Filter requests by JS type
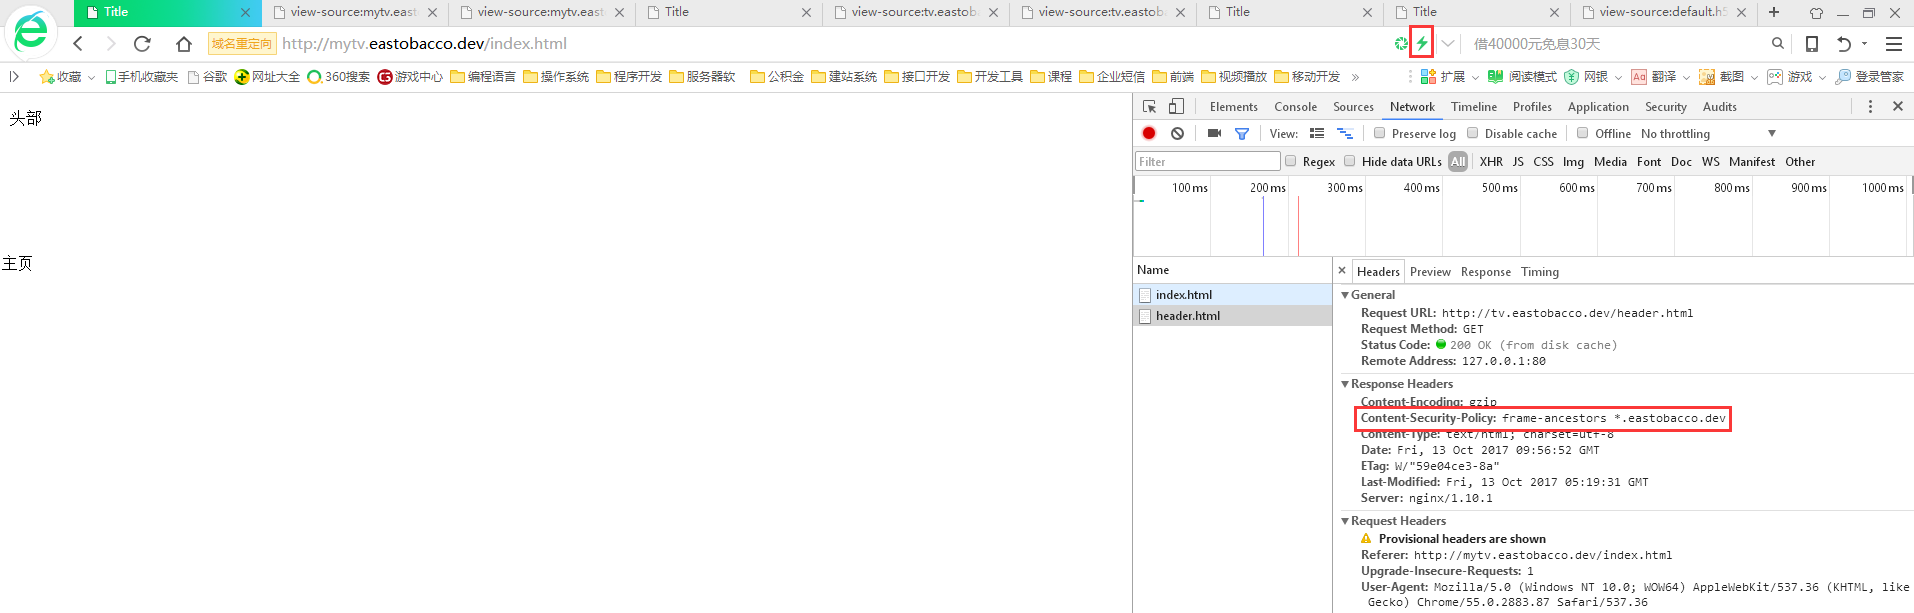The height and width of the screenshot is (613, 1914). tap(1518, 162)
